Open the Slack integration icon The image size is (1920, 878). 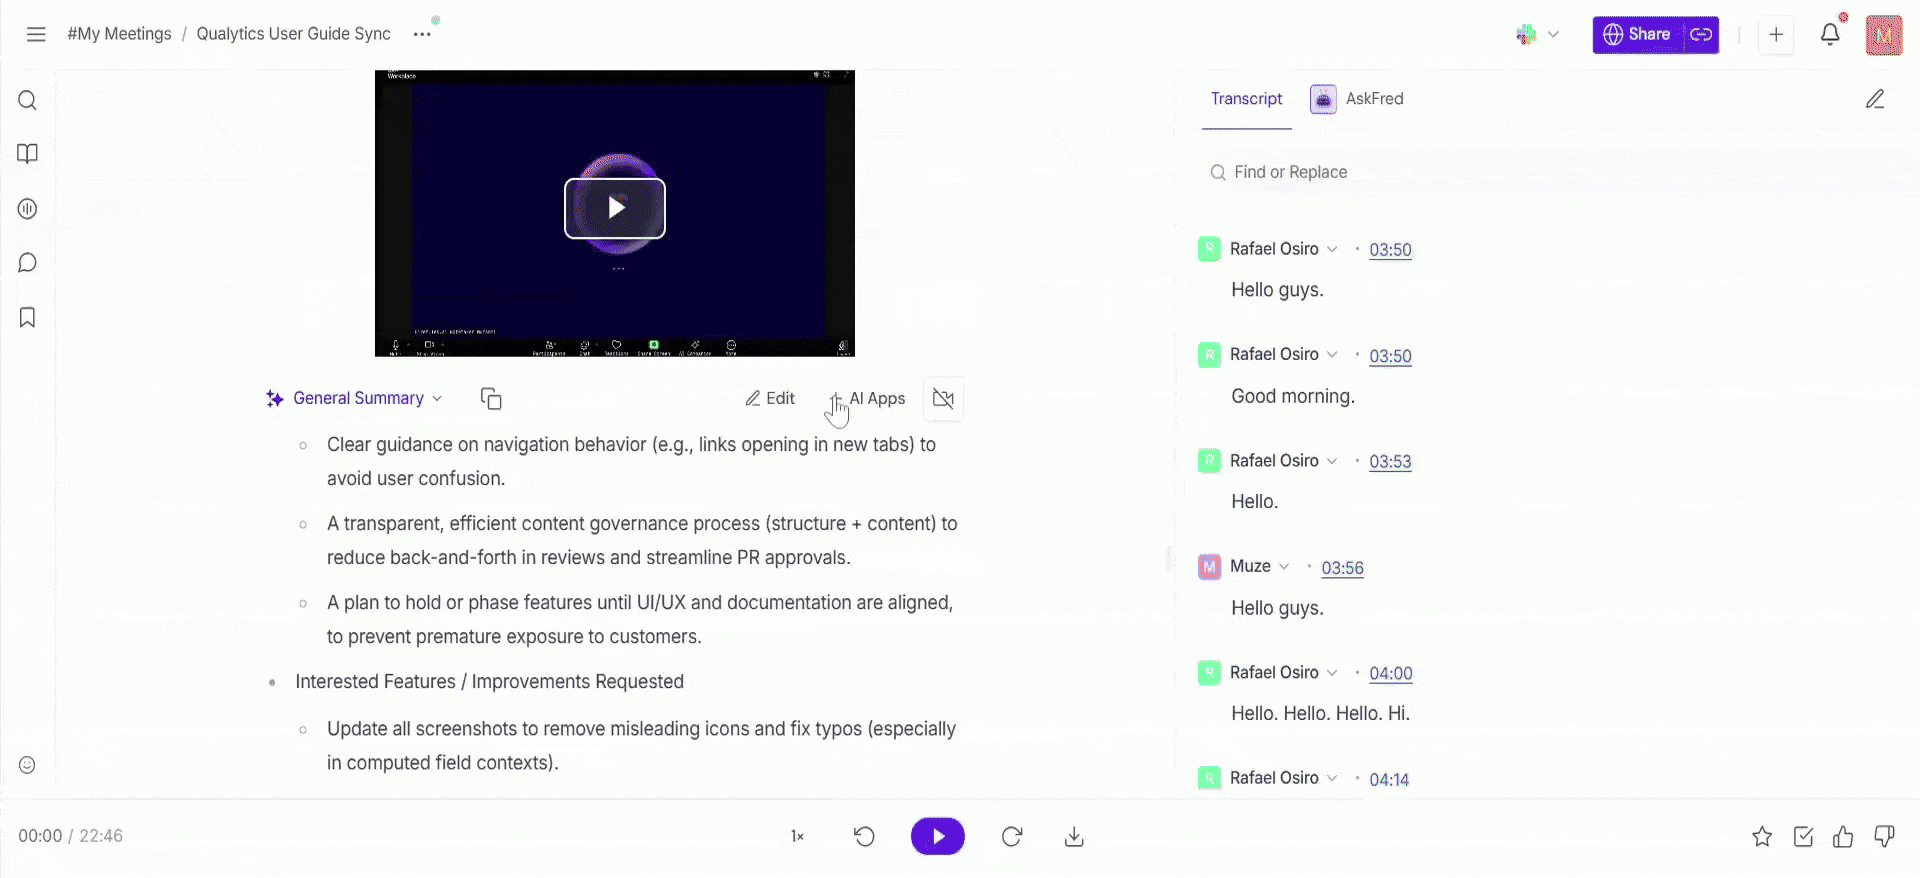(1526, 34)
